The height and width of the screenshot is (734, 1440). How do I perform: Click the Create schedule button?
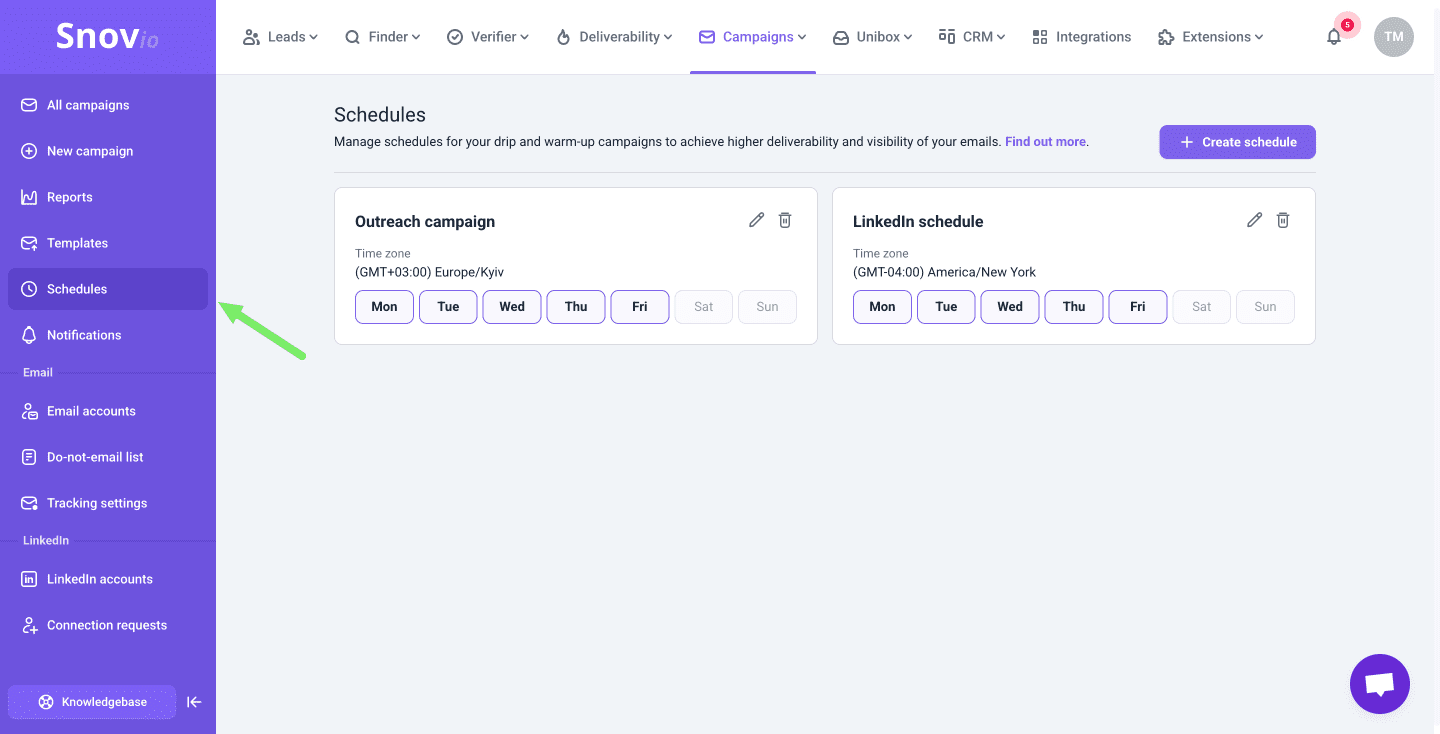point(1237,142)
